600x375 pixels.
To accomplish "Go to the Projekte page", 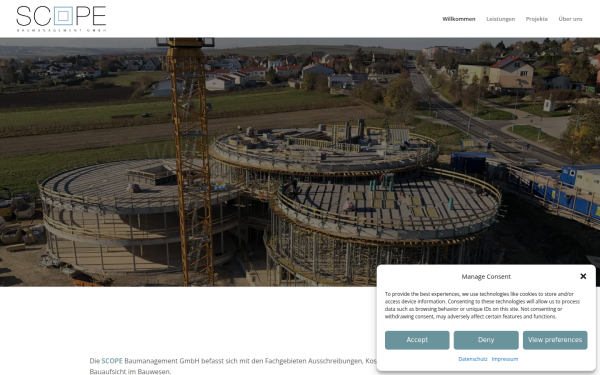I will coord(536,19).
